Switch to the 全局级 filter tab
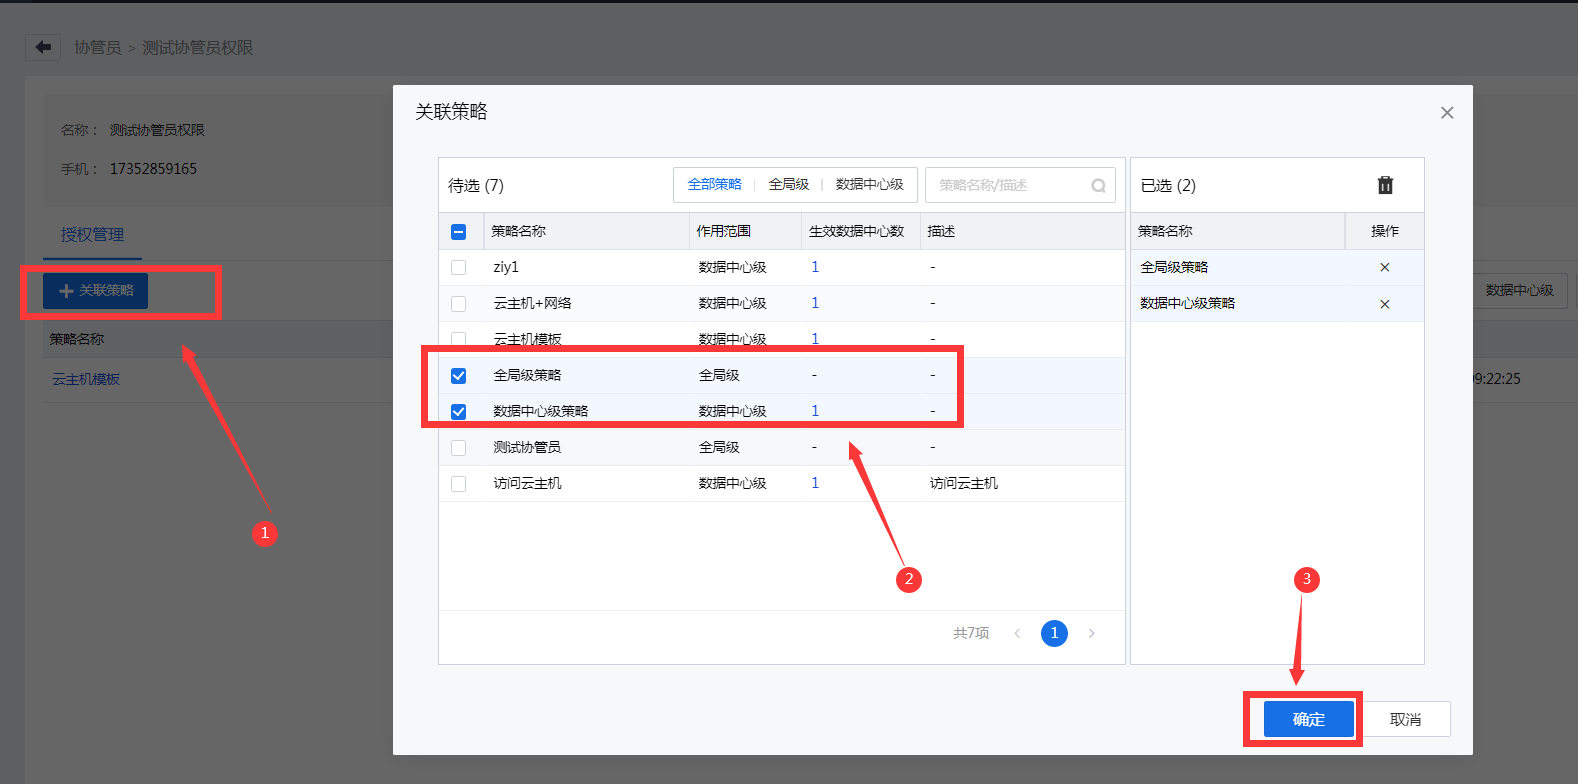 pyautogui.click(x=788, y=185)
